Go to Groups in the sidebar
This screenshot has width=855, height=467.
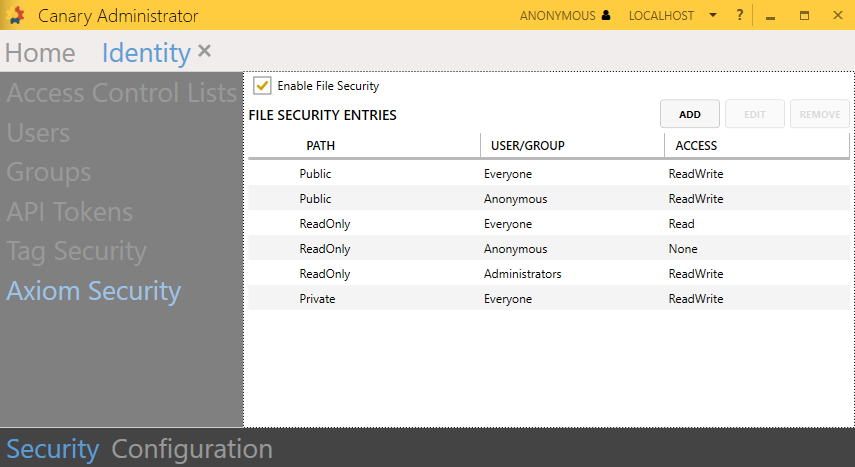[48, 172]
